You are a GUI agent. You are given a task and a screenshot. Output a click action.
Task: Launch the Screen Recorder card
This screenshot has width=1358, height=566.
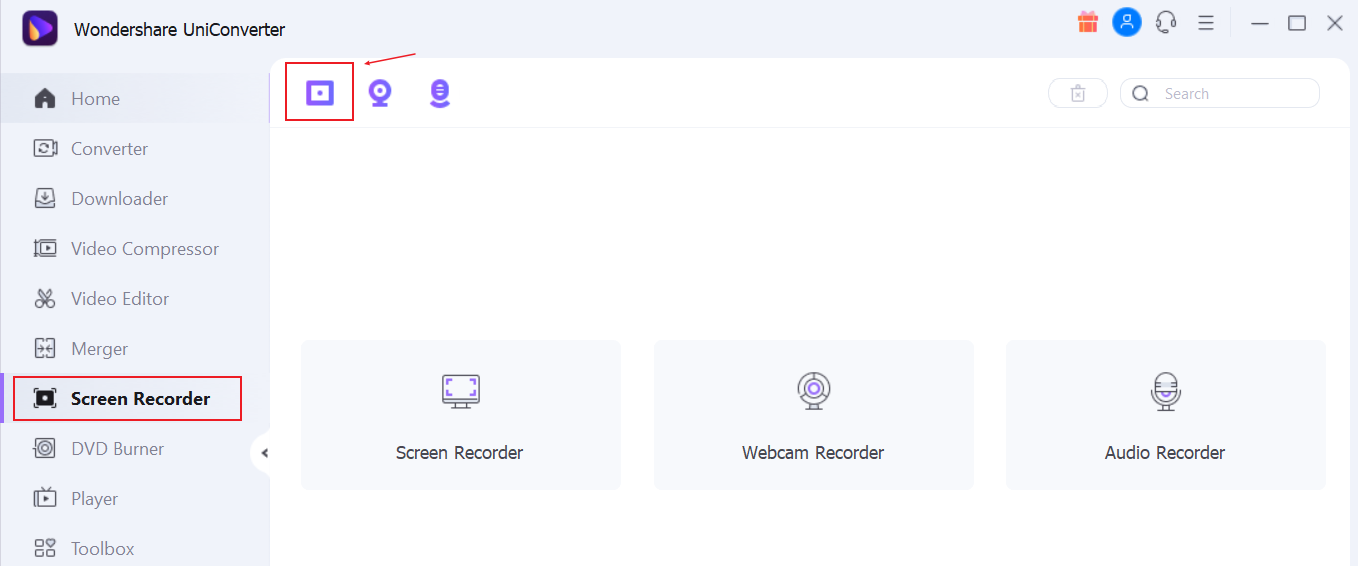pos(460,415)
